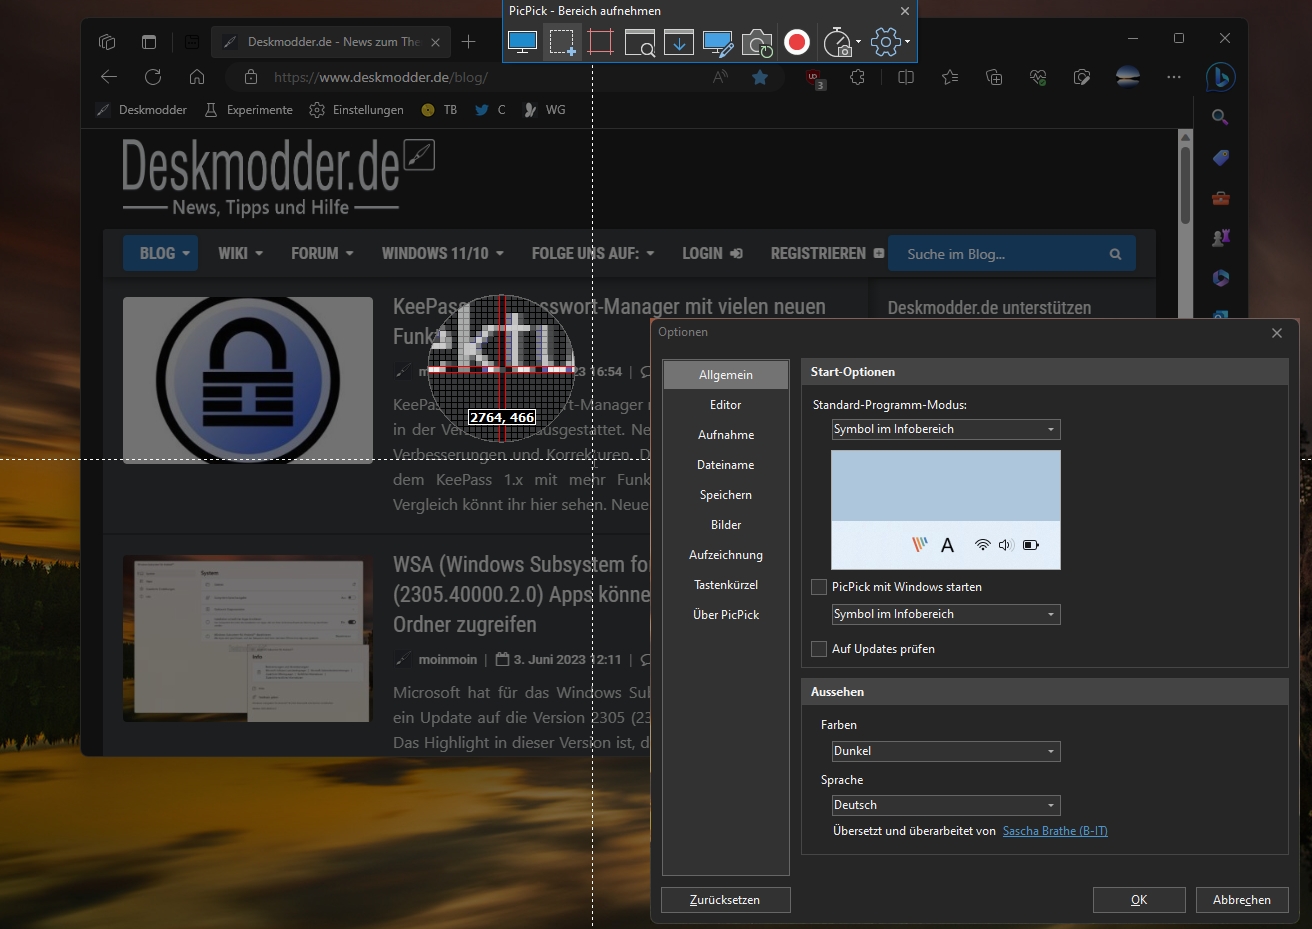
Task: Open the Standard-Programm-Modus dropdown
Action: [x=946, y=429]
